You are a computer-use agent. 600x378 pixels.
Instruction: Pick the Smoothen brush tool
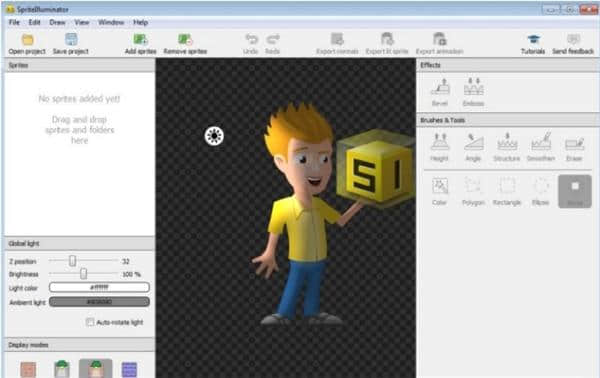(541, 142)
